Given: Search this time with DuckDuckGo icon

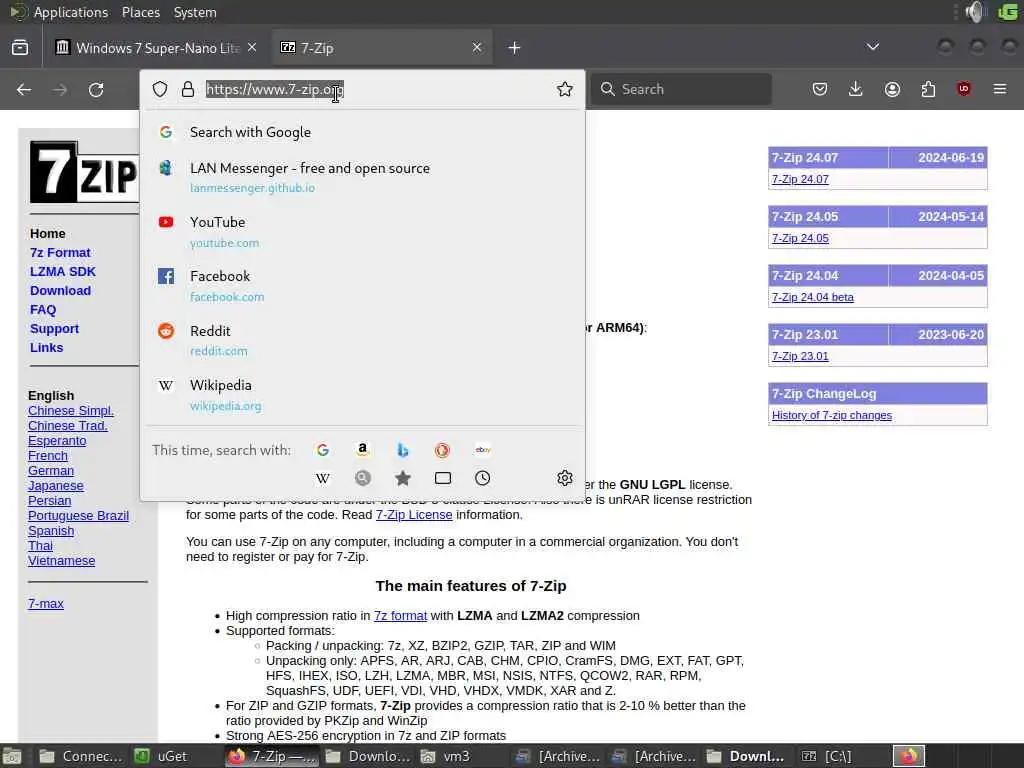Looking at the screenshot, I should 442,450.
